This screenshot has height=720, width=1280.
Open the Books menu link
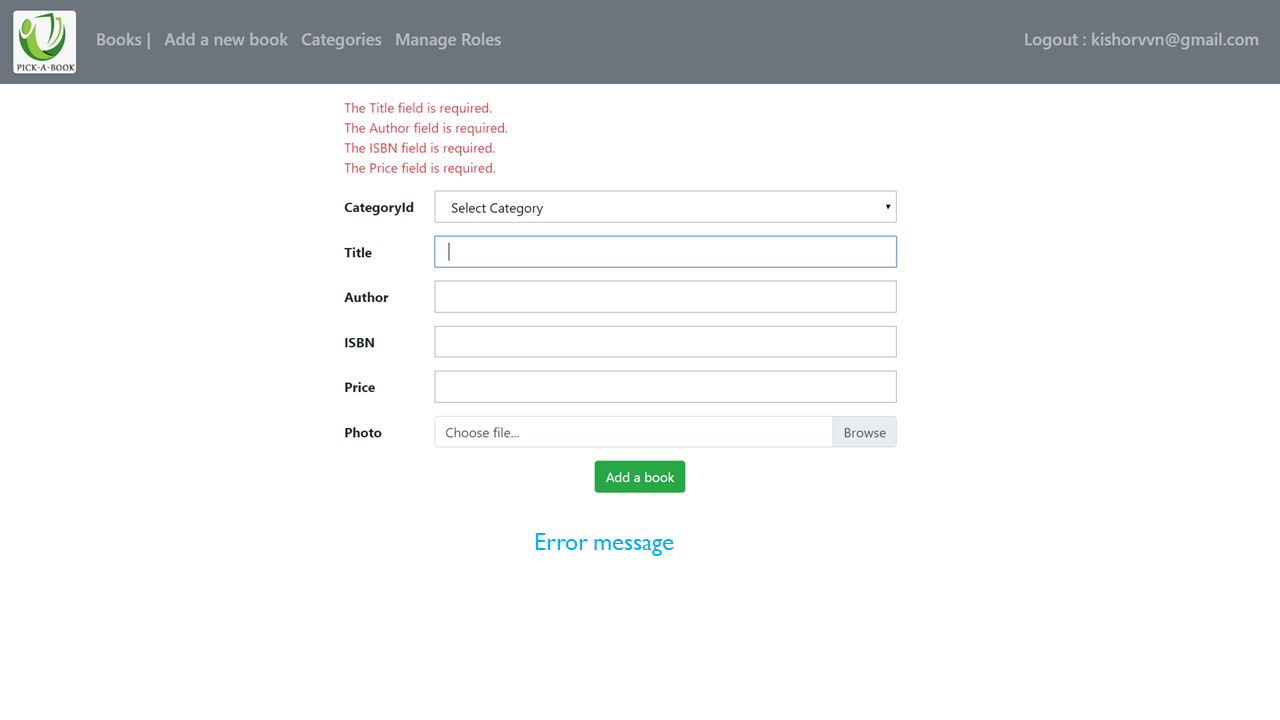pyautogui.click(x=119, y=40)
